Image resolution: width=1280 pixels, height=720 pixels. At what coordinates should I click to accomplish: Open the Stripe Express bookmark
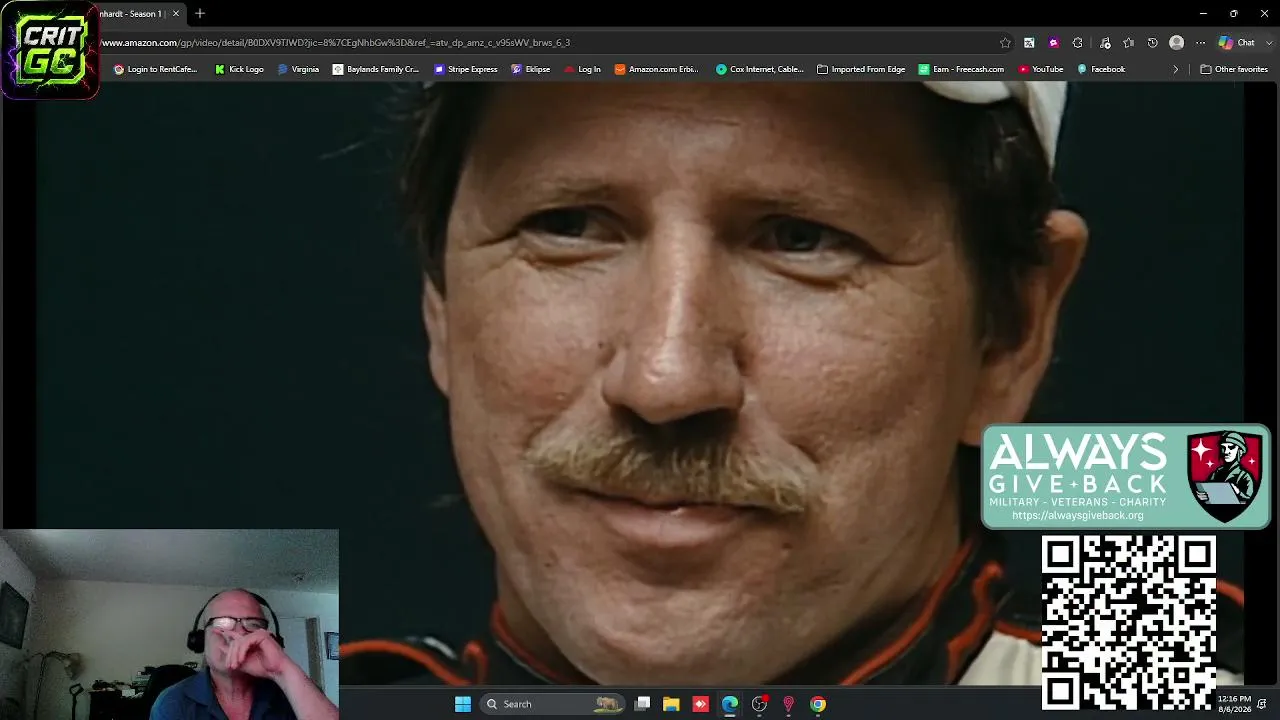tap(466, 70)
